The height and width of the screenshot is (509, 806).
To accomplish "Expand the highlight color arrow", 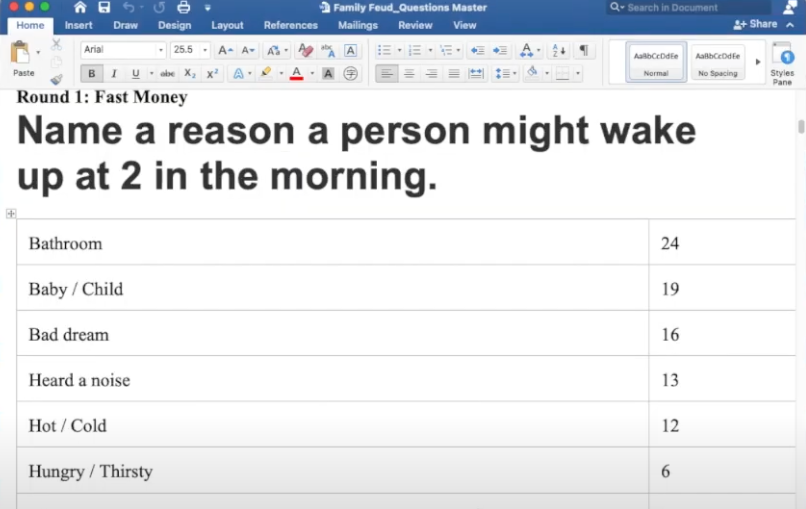I will point(281,74).
